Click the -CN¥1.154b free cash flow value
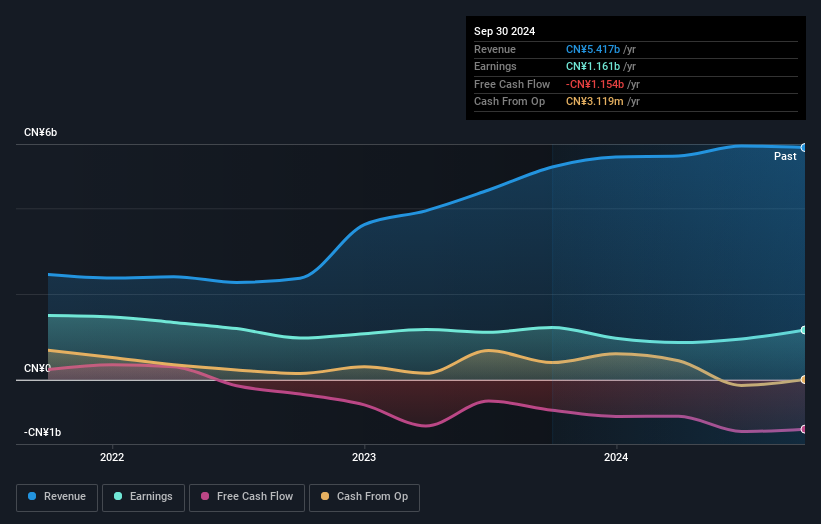The width and height of the screenshot is (821, 524). click(x=595, y=84)
